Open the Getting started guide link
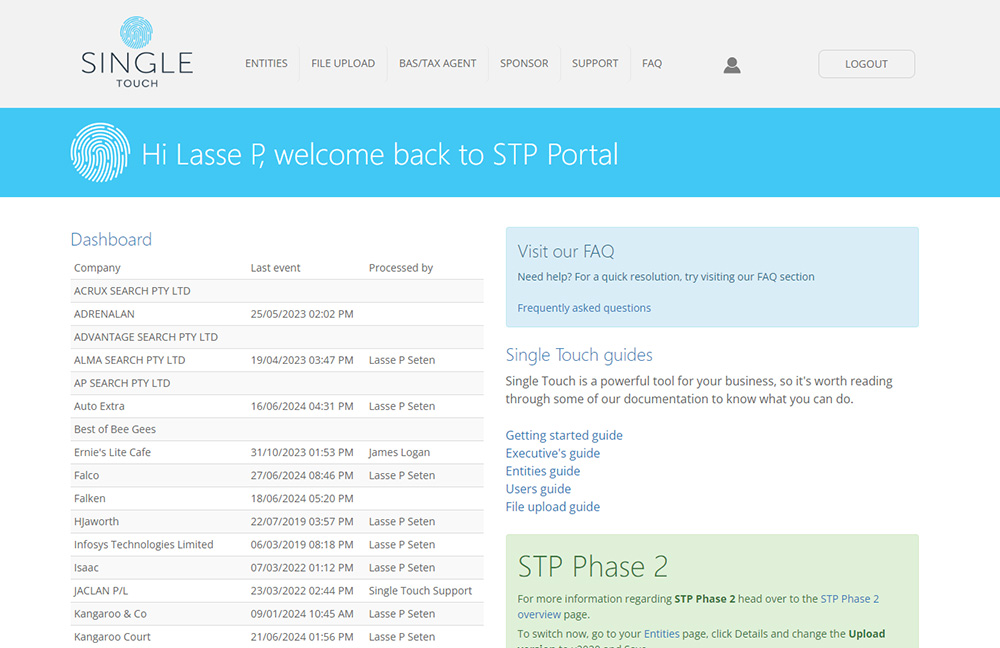This screenshot has height=648, width=1000. pyautogui.click(x=564, y=435)
